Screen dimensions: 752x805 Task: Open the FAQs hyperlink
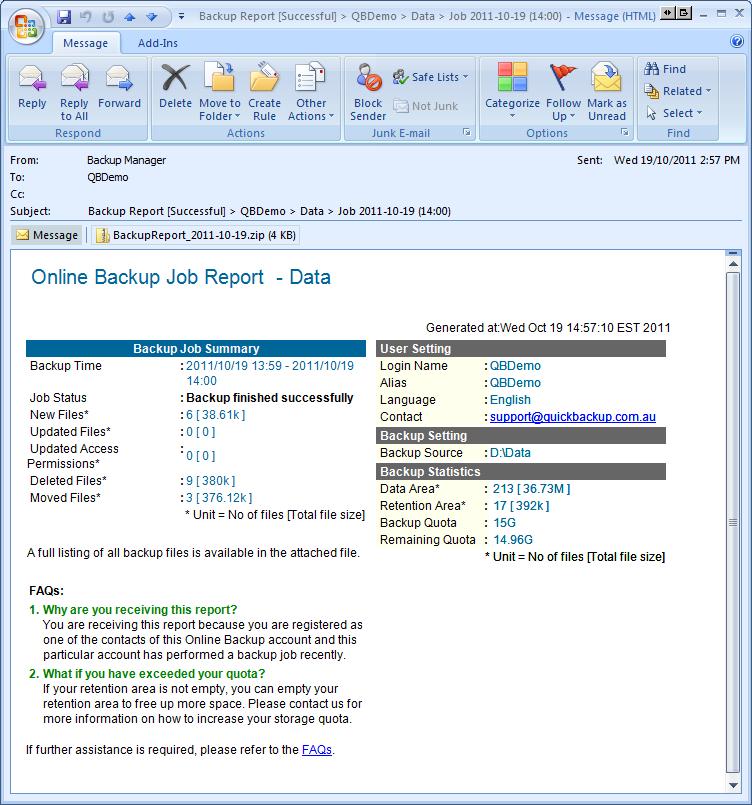317,750
